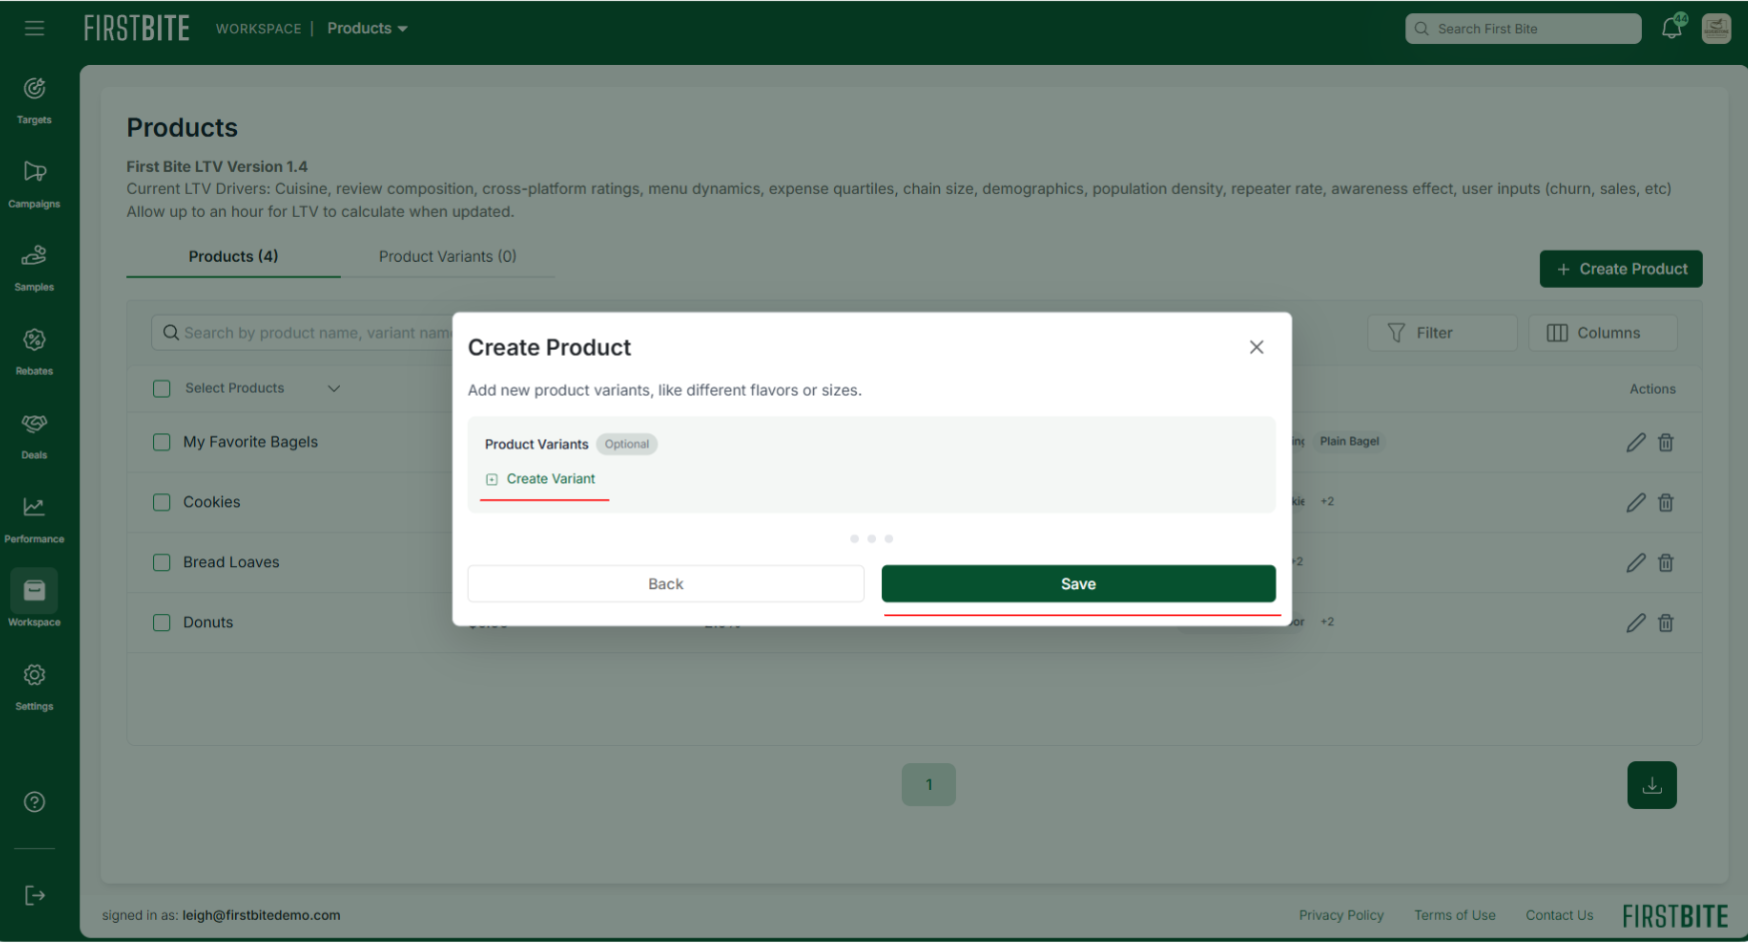1748x943 pixels.
Task: Delete the My Favorite Bagels product
Action: click(1666, 442)
